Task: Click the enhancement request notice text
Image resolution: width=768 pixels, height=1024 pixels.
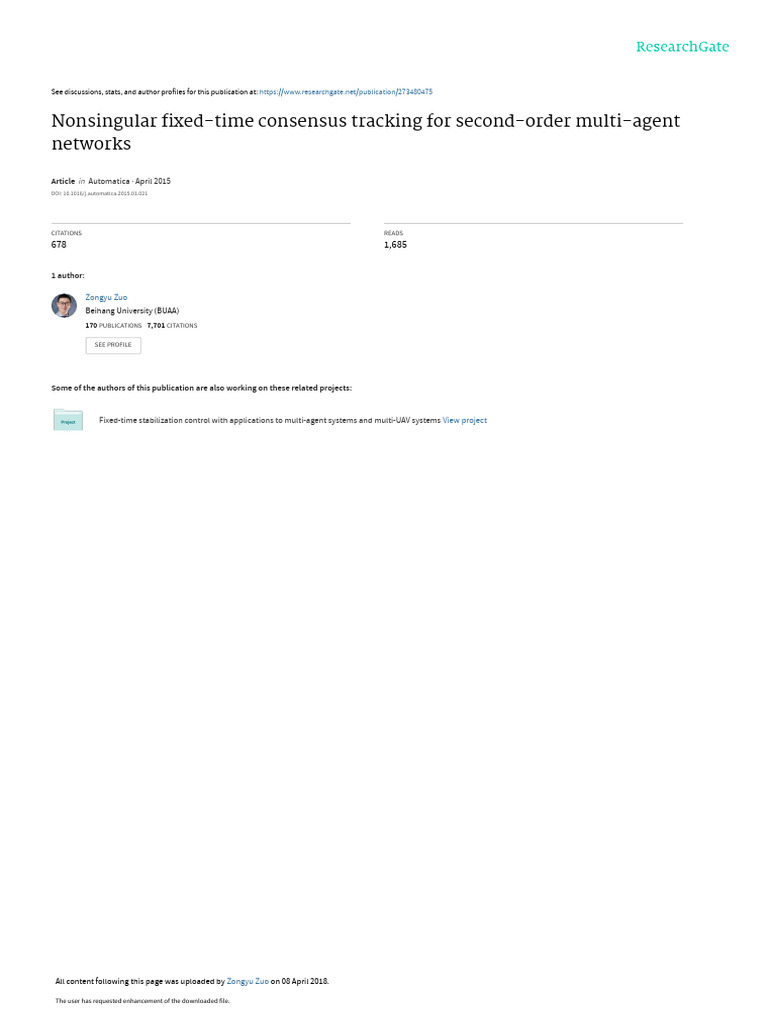Action: 142,1000
